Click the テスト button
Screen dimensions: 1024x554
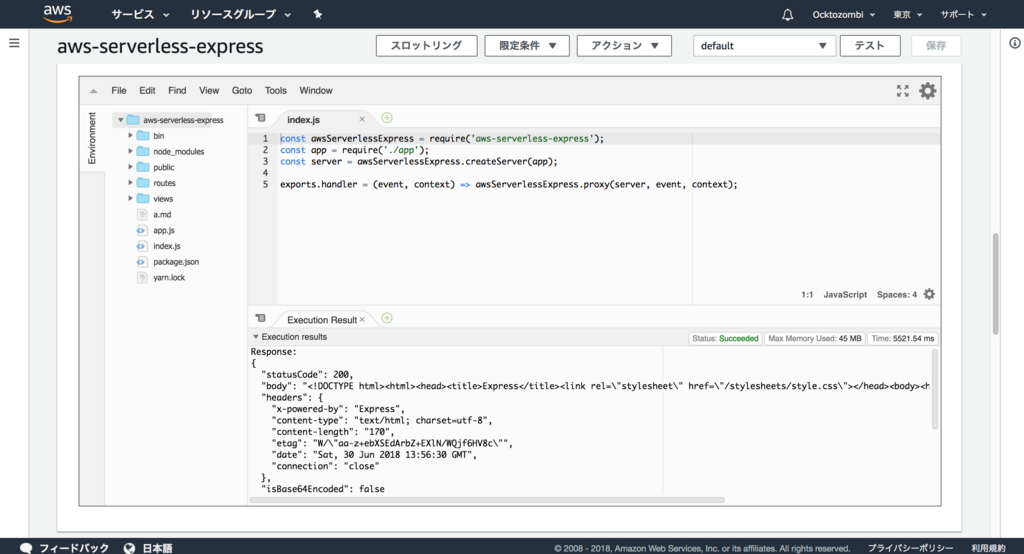point(870,46)
